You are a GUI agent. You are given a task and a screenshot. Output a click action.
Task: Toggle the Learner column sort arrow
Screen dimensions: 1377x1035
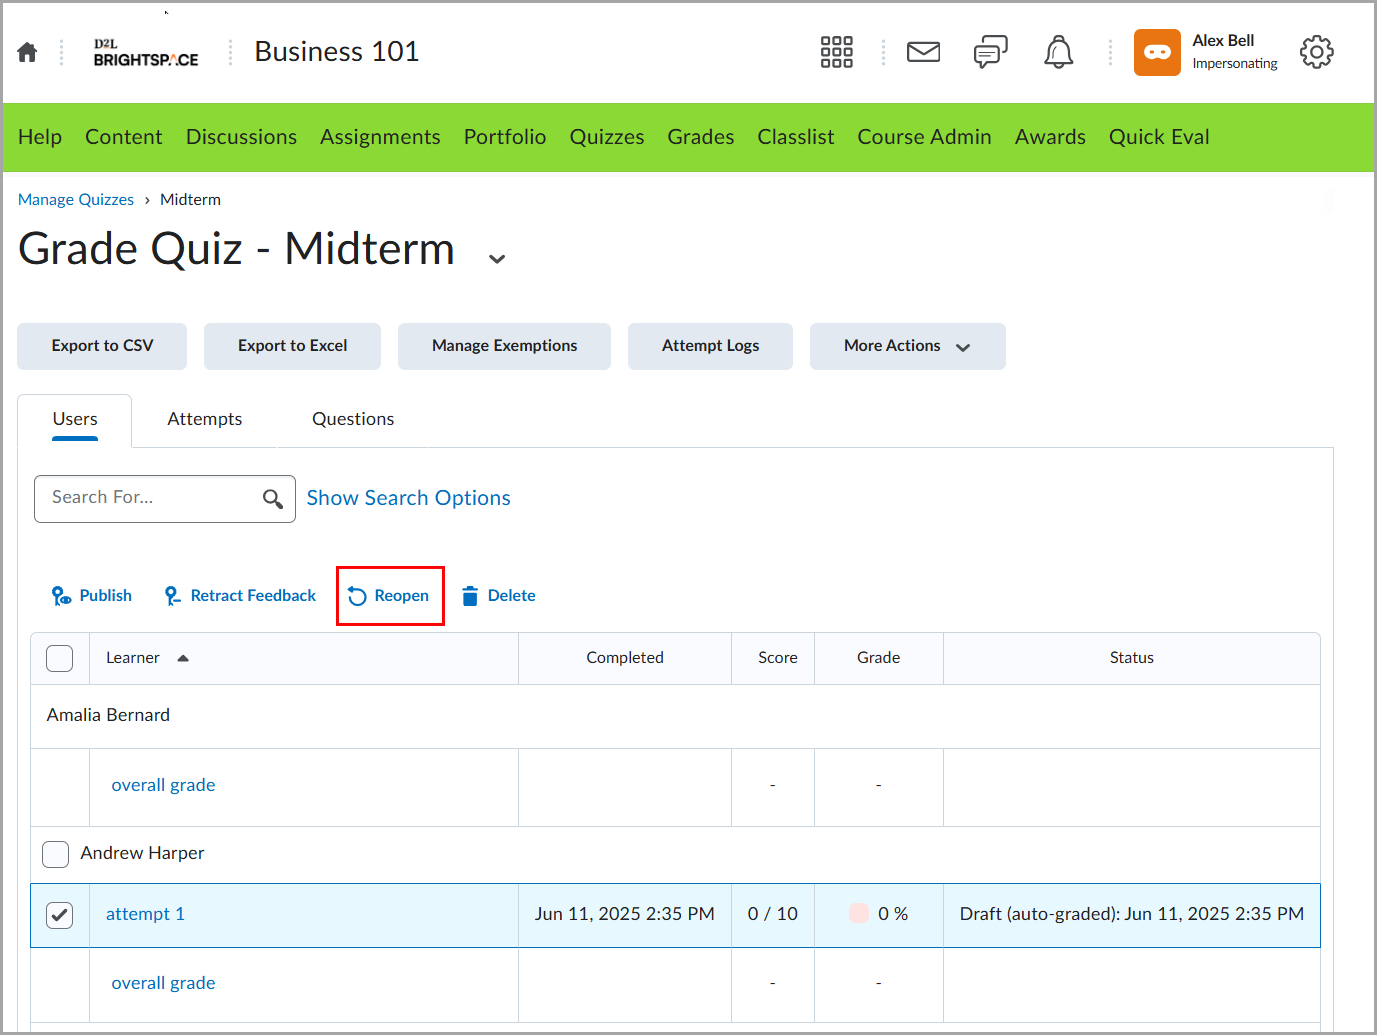183,658
